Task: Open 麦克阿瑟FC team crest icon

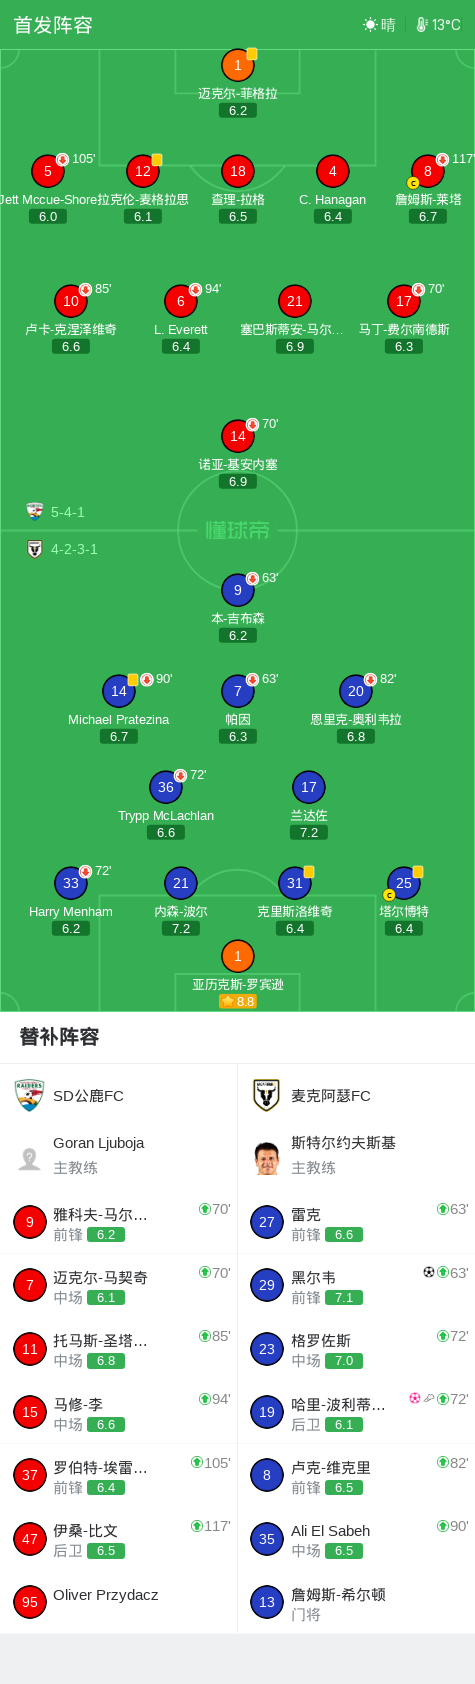Action: point(266,1096)
